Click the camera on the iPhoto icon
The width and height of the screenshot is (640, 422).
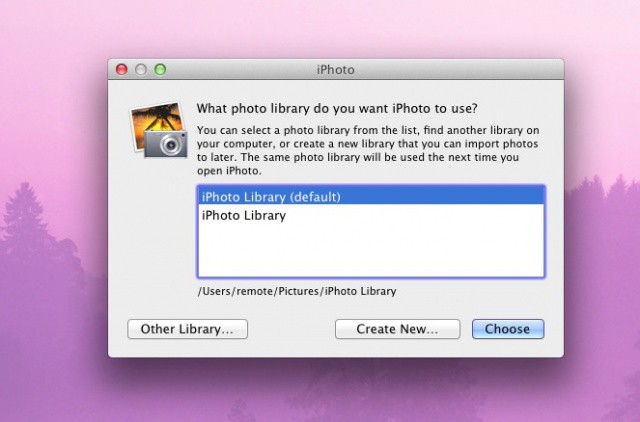(x=167, y=144)
